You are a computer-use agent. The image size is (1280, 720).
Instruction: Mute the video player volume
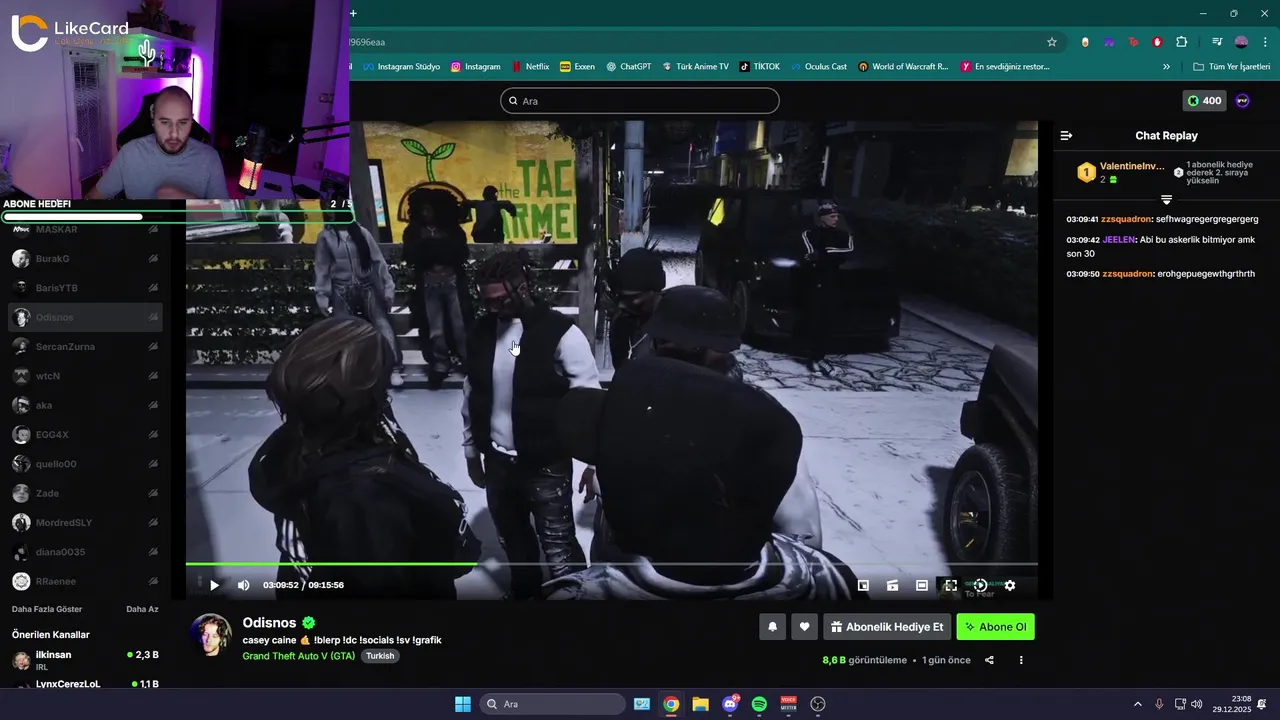(x=243, y=585)
